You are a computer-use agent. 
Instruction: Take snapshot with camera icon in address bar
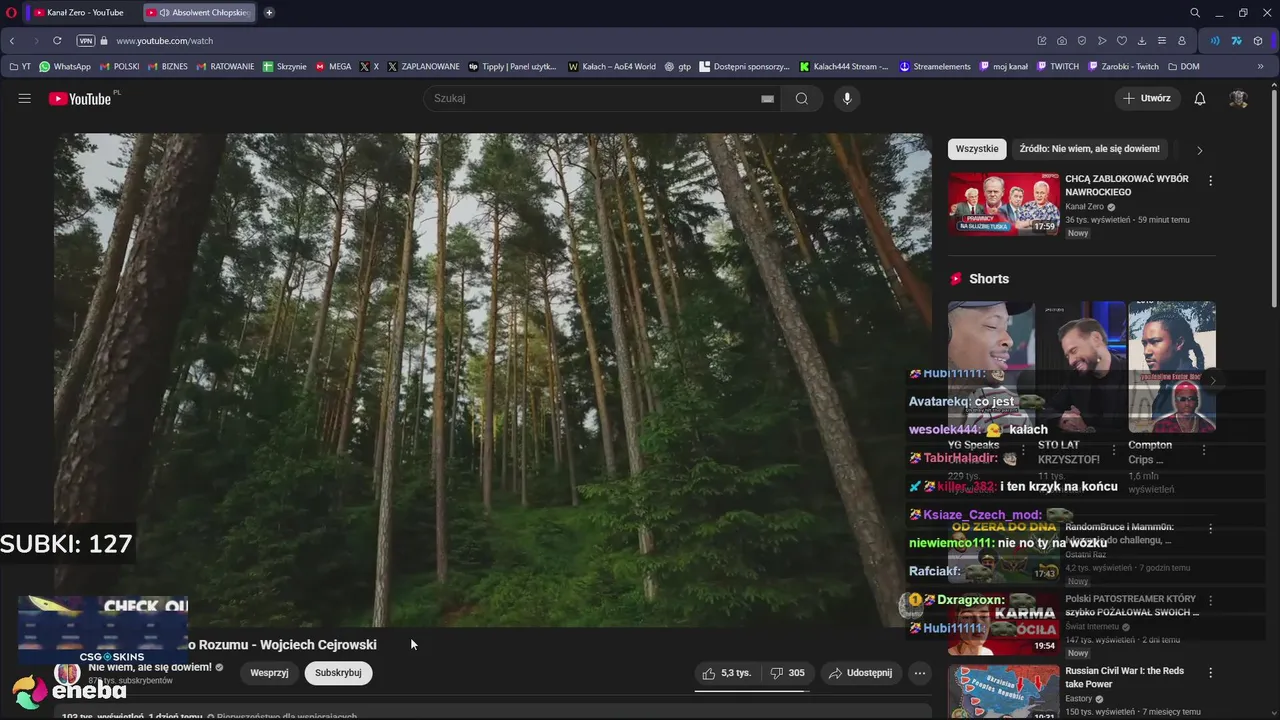(x=1062, y=41)
